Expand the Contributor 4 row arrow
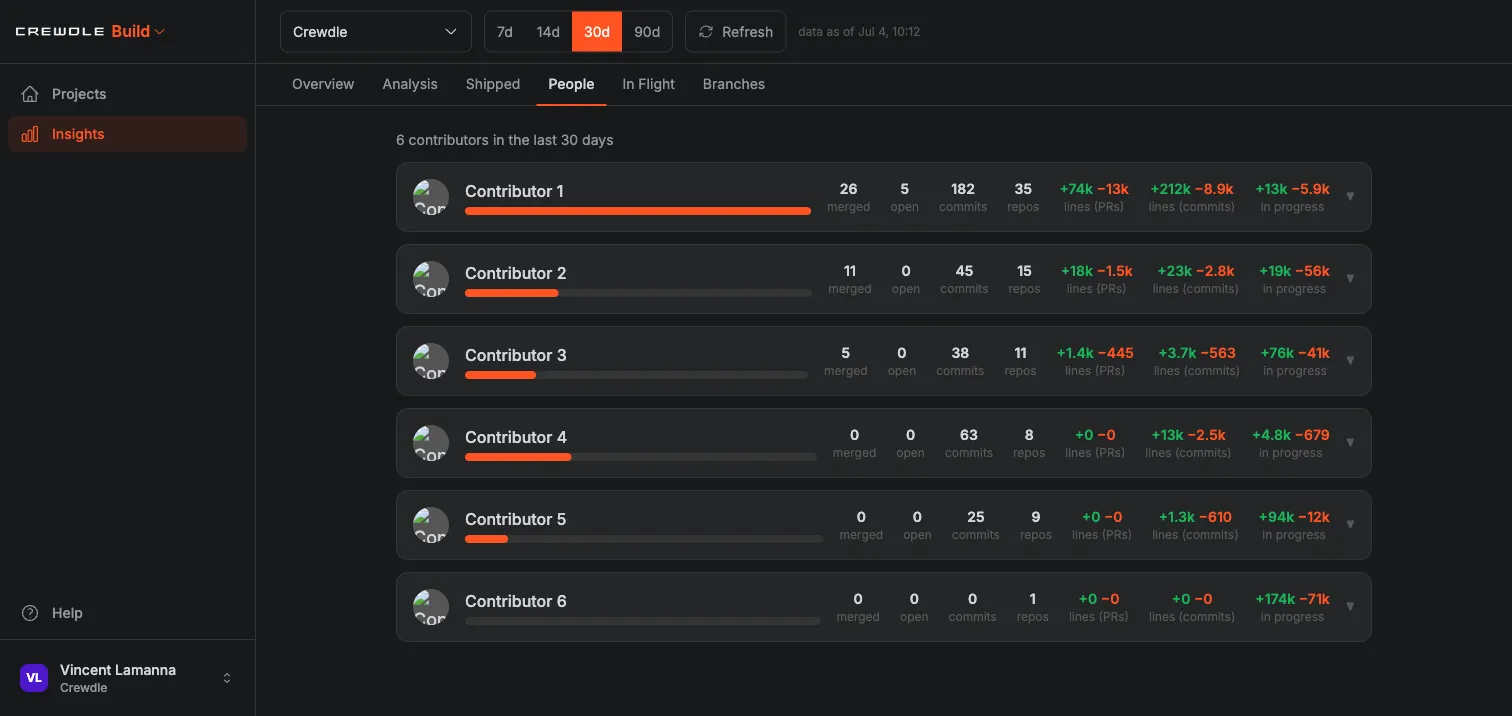The image size is (1512, 716). pos(1350,442)
